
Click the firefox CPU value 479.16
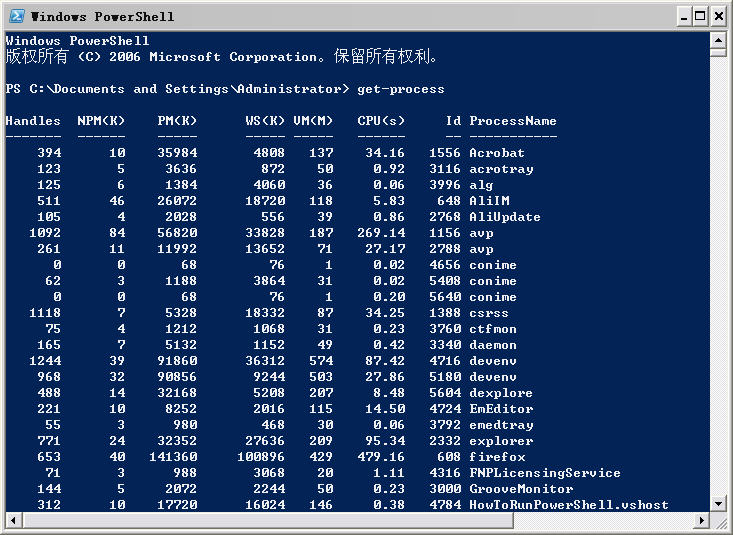coord(381,456)
